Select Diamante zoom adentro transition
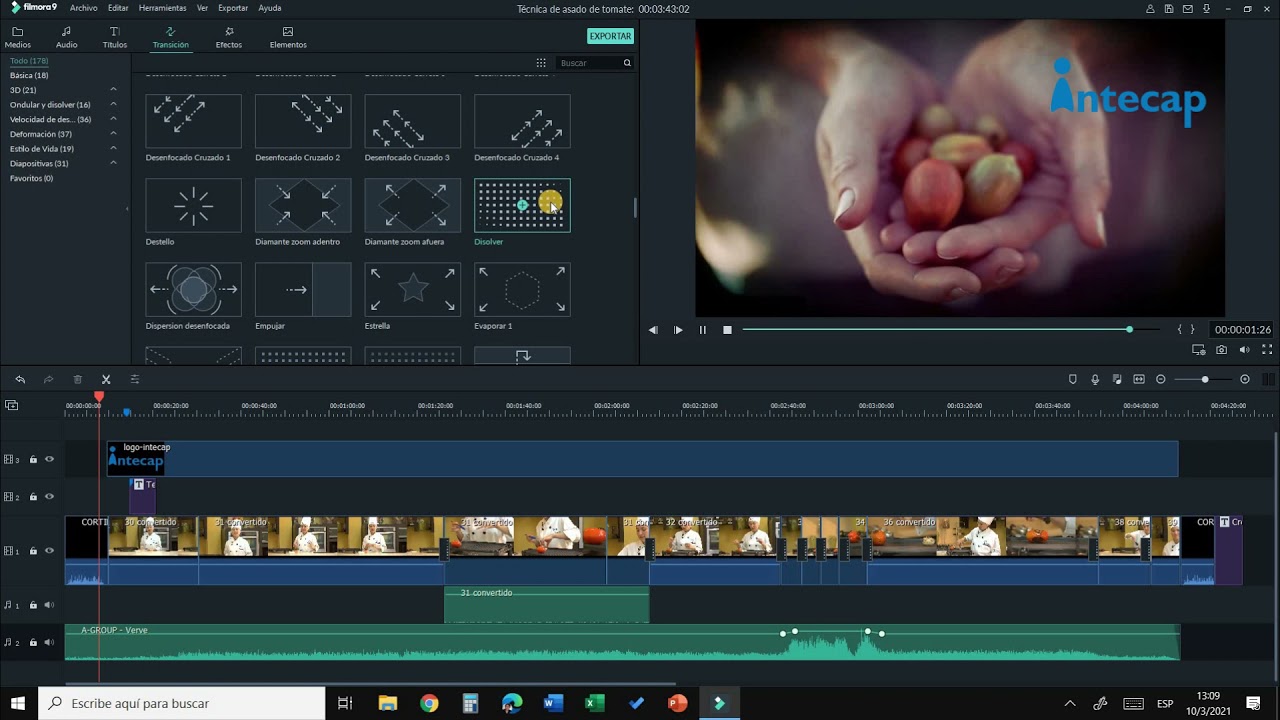 [303, 205]
